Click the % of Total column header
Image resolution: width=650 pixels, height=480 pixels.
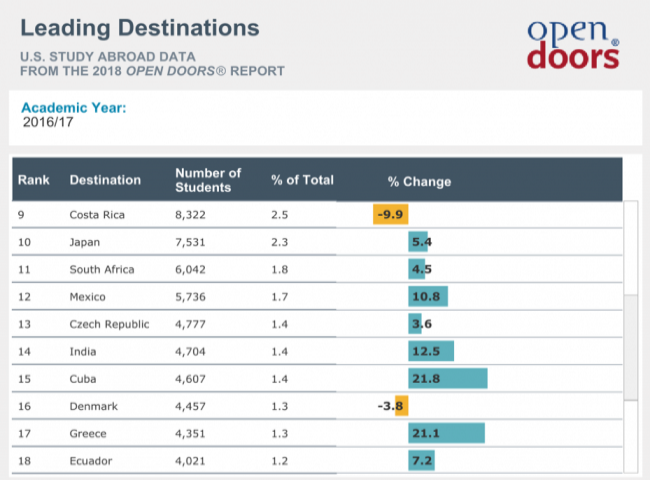[302, 180]
